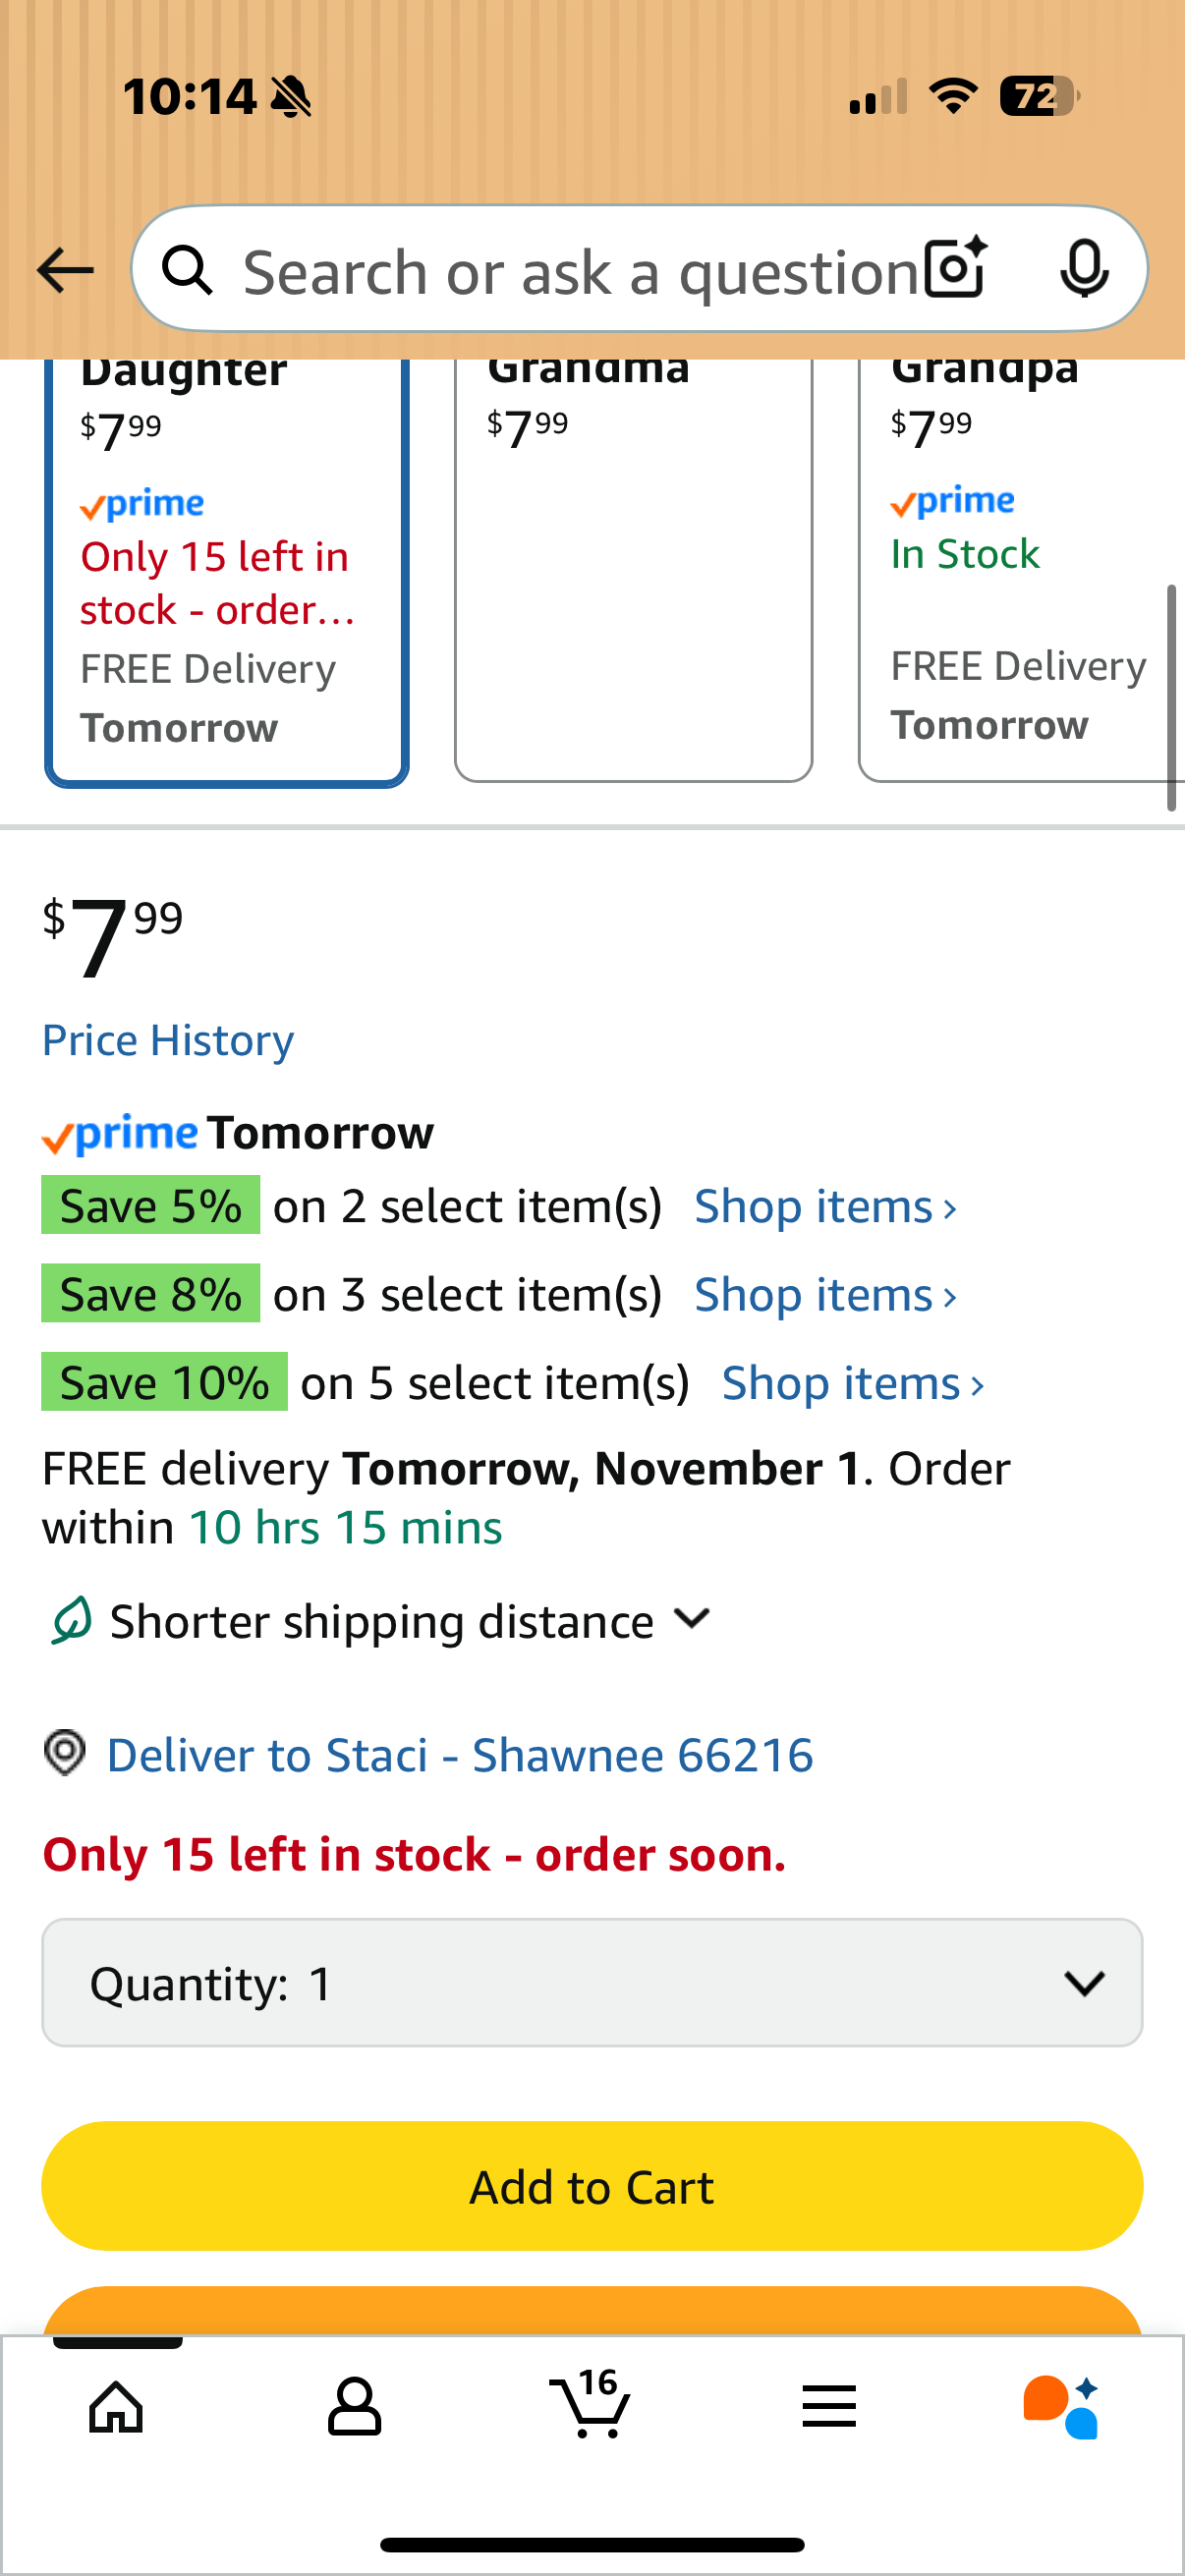Open Shop items for Save 10% offer
This screenshot has width=1185, height=2576.
click(852, 1383)
